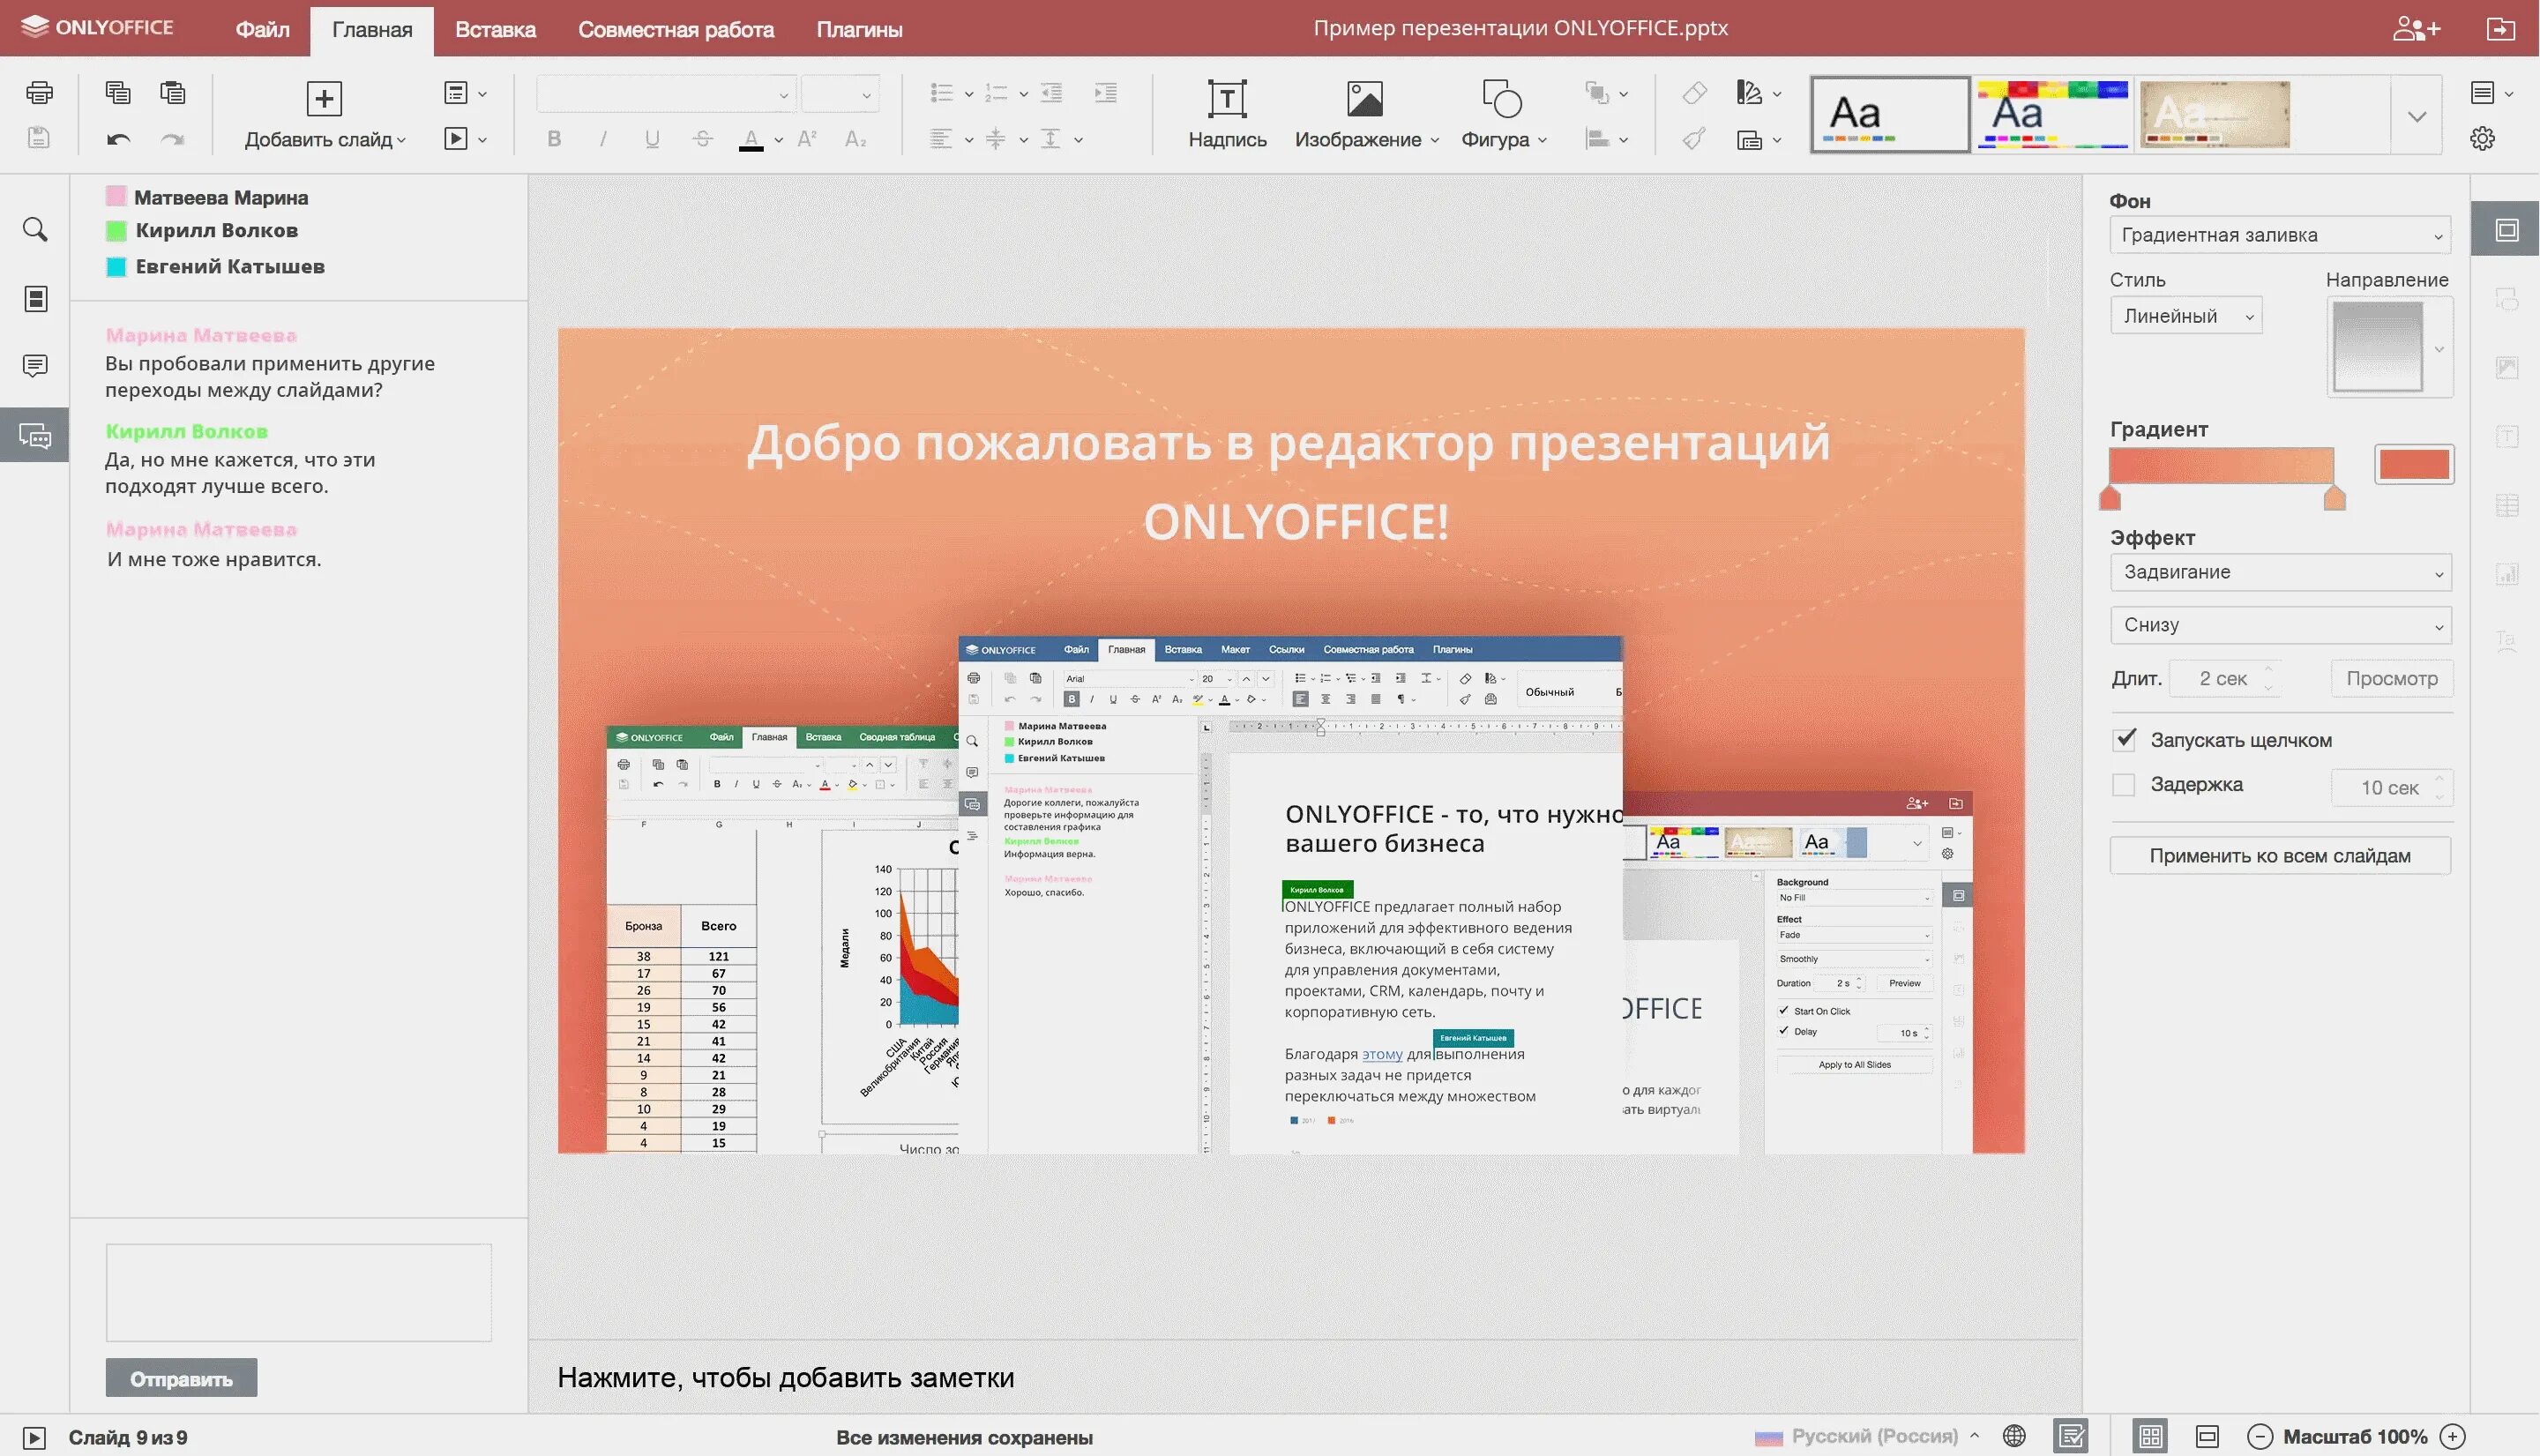Open the Search panel from left sidebar
The image size is (2540, 1456).
pyautogui.click(x=35, y=230)
